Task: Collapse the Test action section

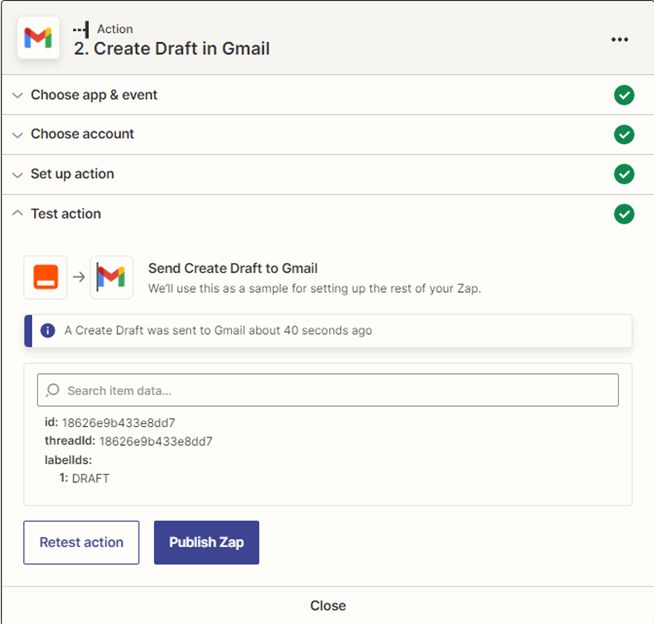Action: [18, 213]
